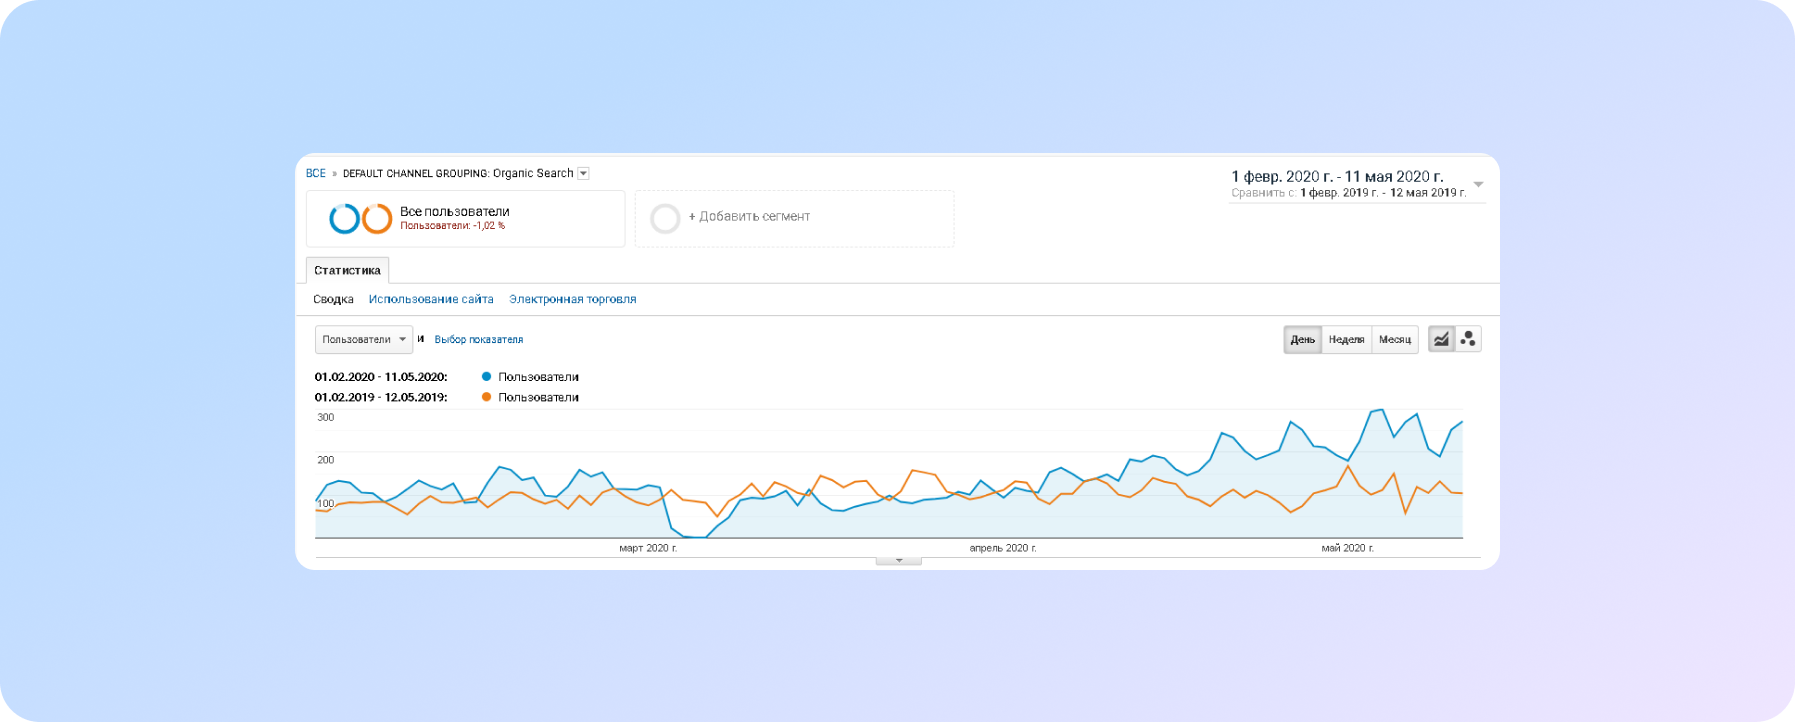Click the empty add-segment circle icon
The image size is (1795, 722).
point(665,218)
